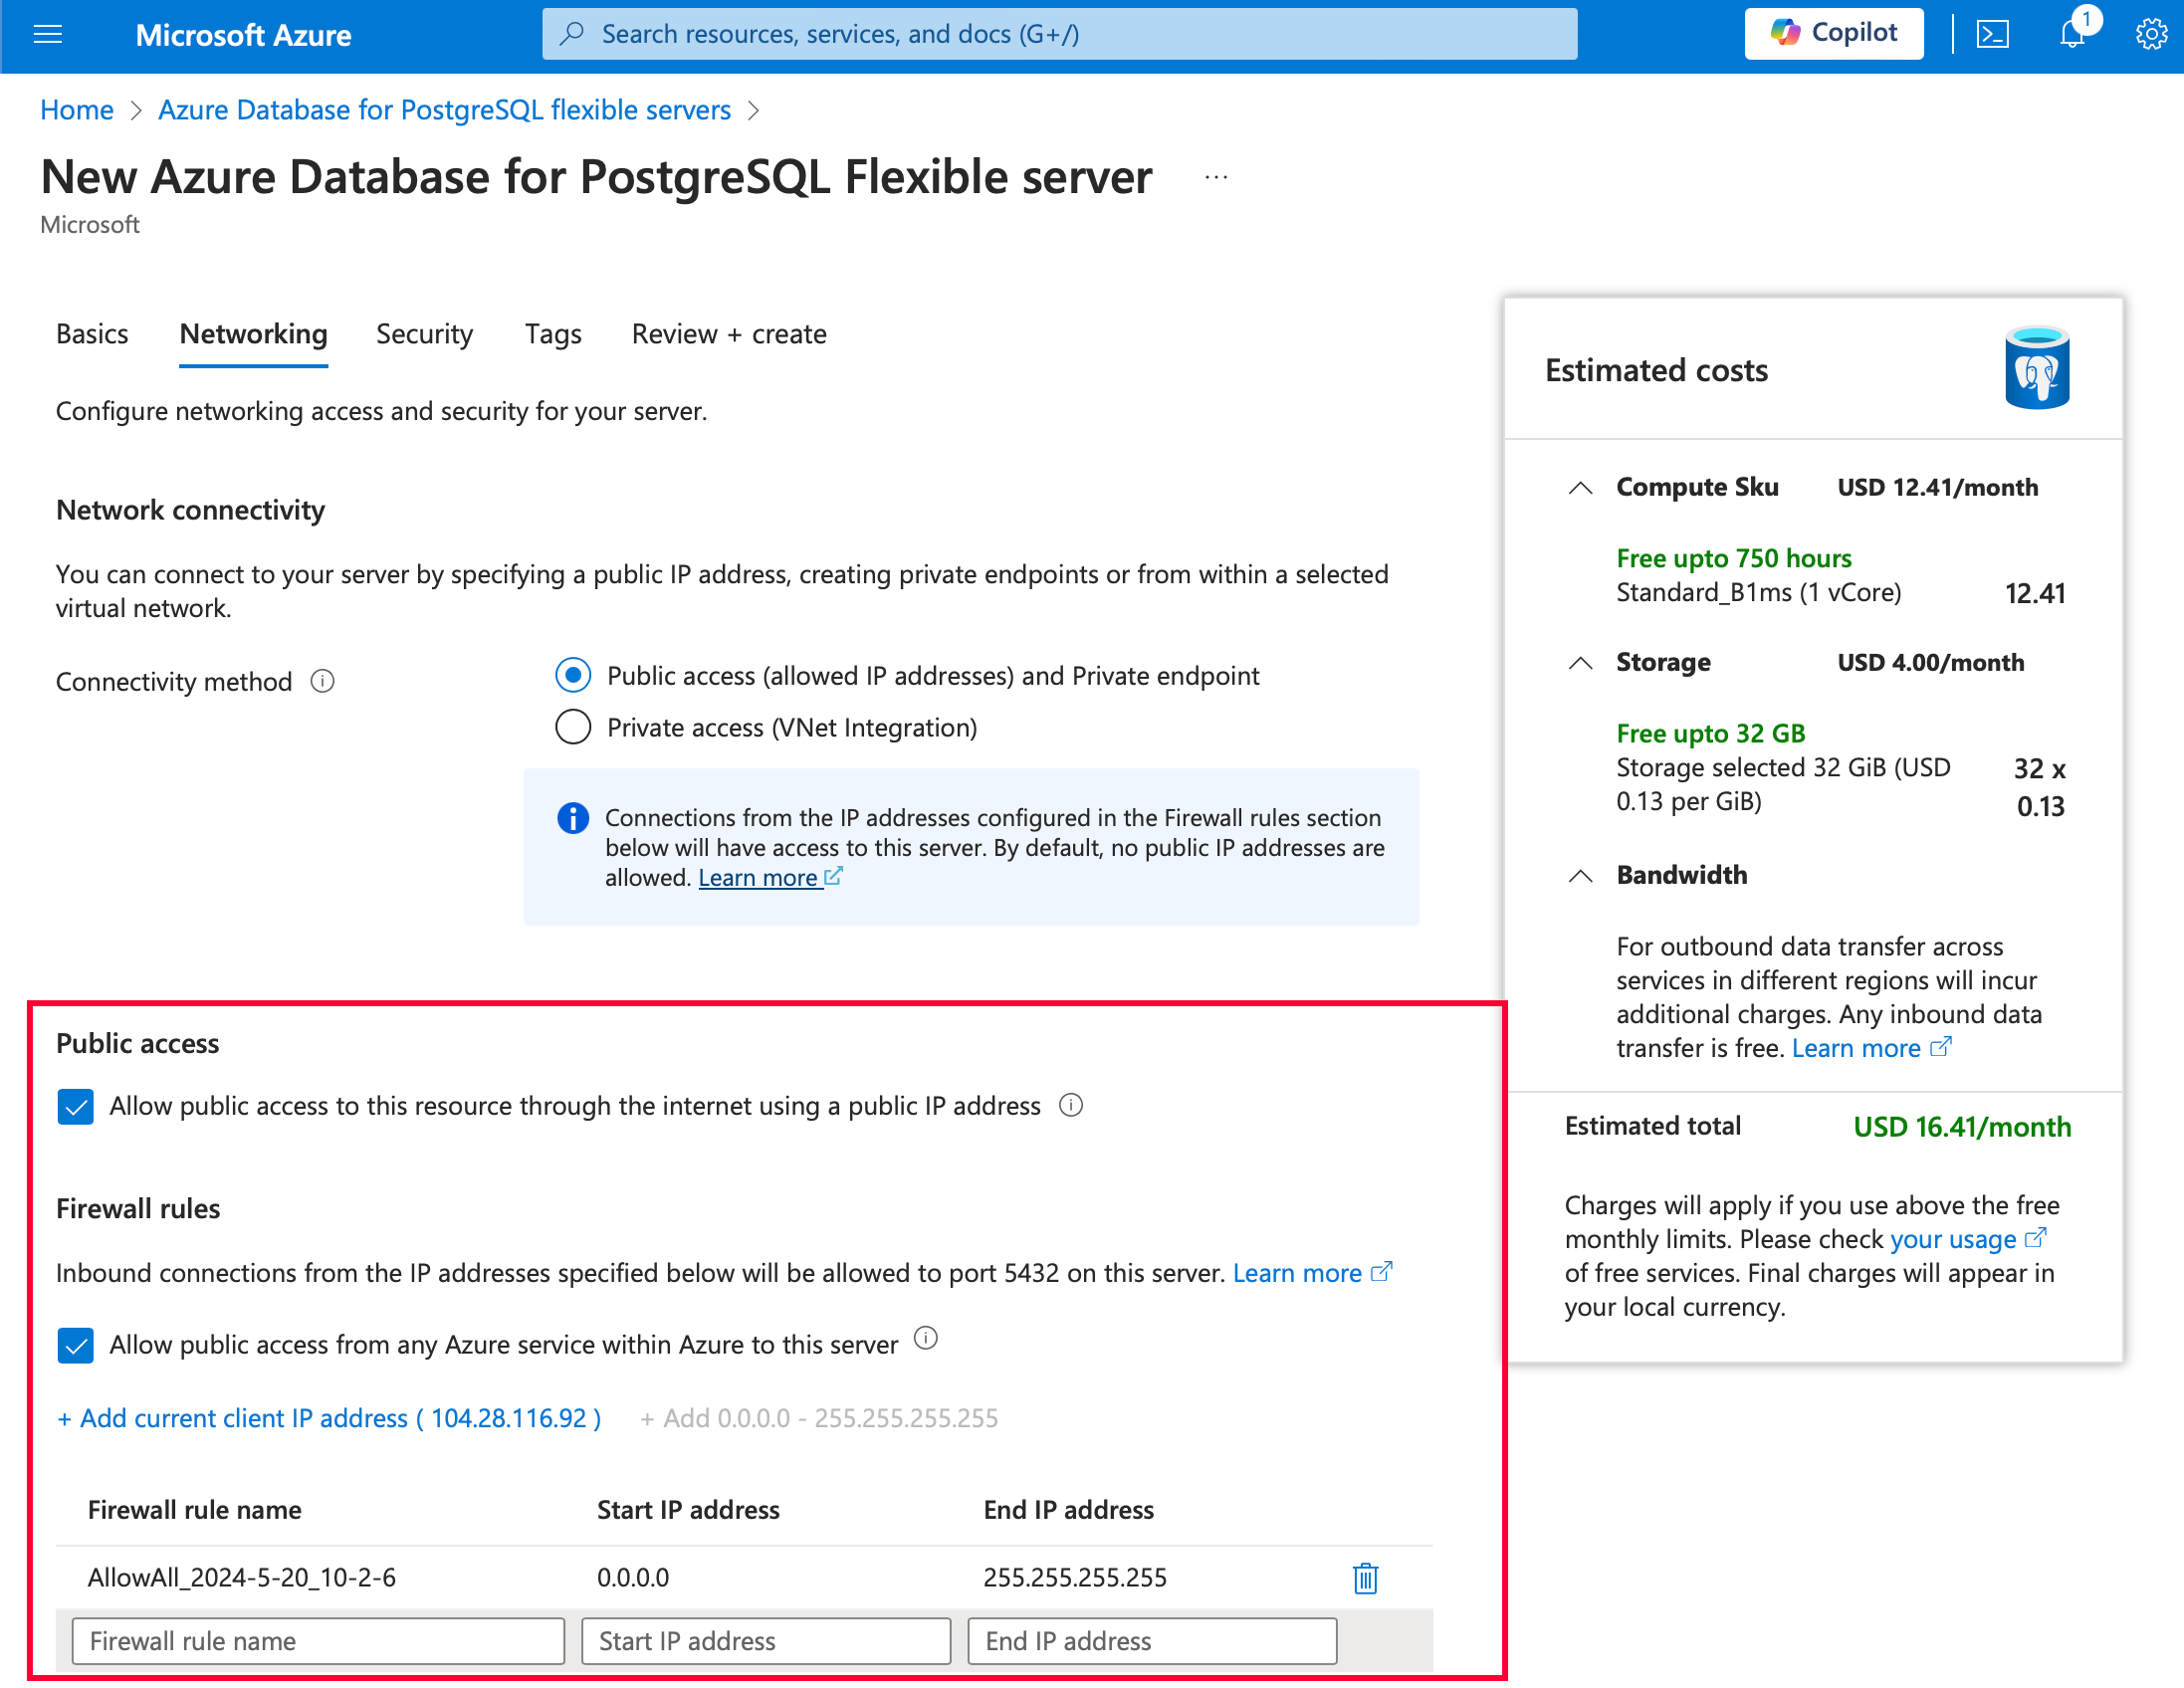Switch to the Security tab
2184x1688 pixels.
[424, 334]
